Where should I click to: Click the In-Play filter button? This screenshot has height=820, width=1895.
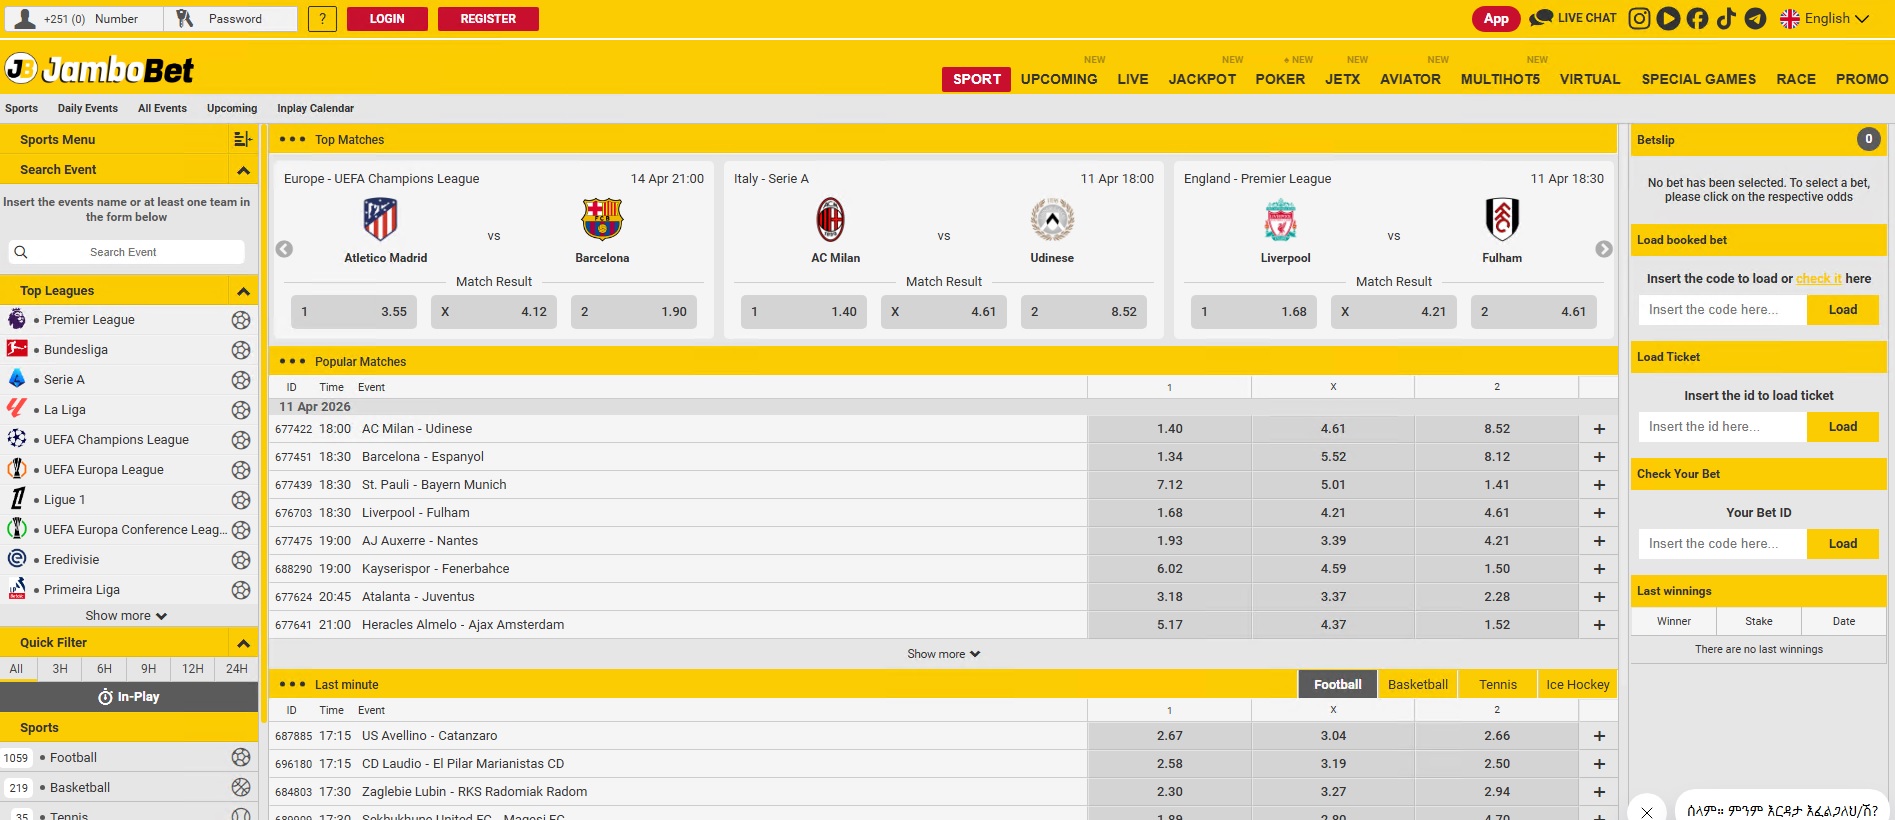coord(129,697)
